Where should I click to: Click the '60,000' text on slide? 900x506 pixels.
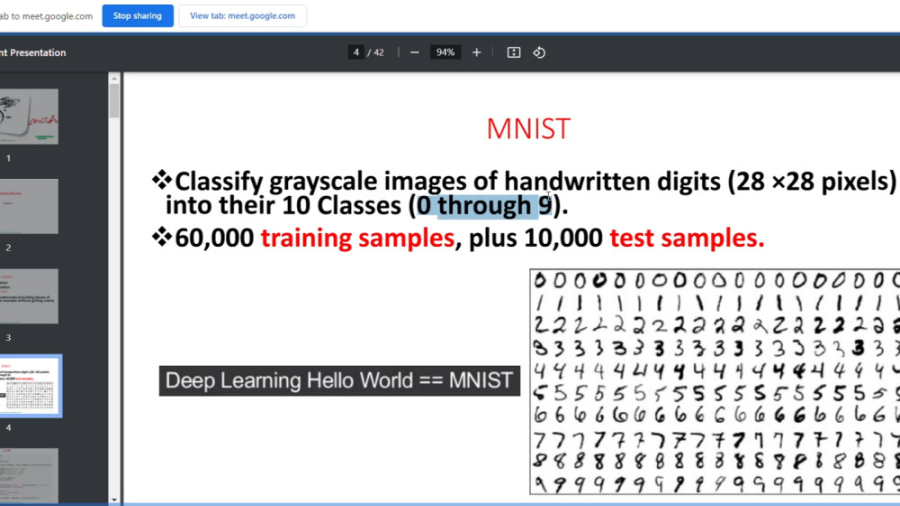coord(214,238)
